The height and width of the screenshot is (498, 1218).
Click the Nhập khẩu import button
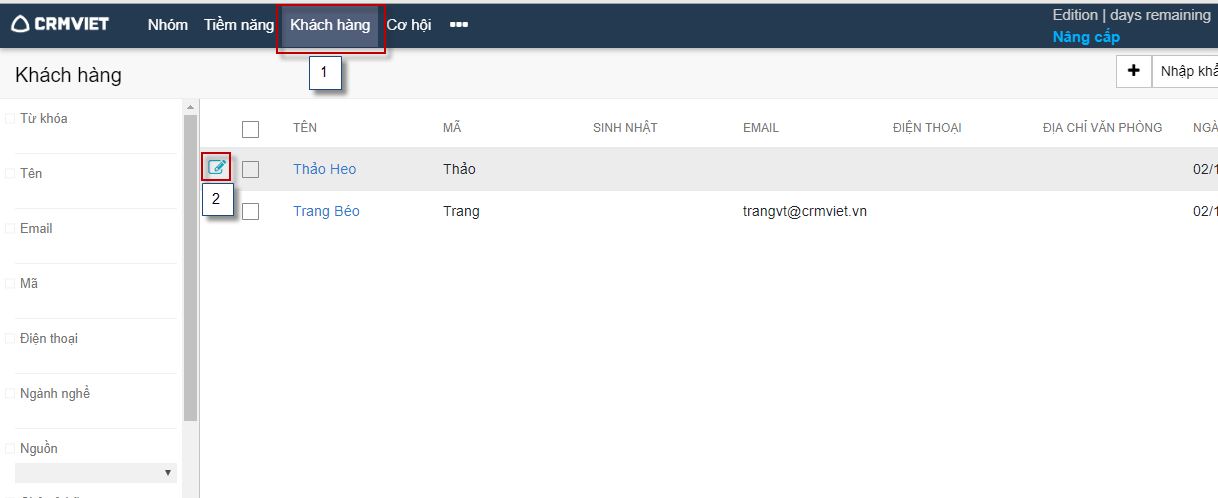[1187, 71]
